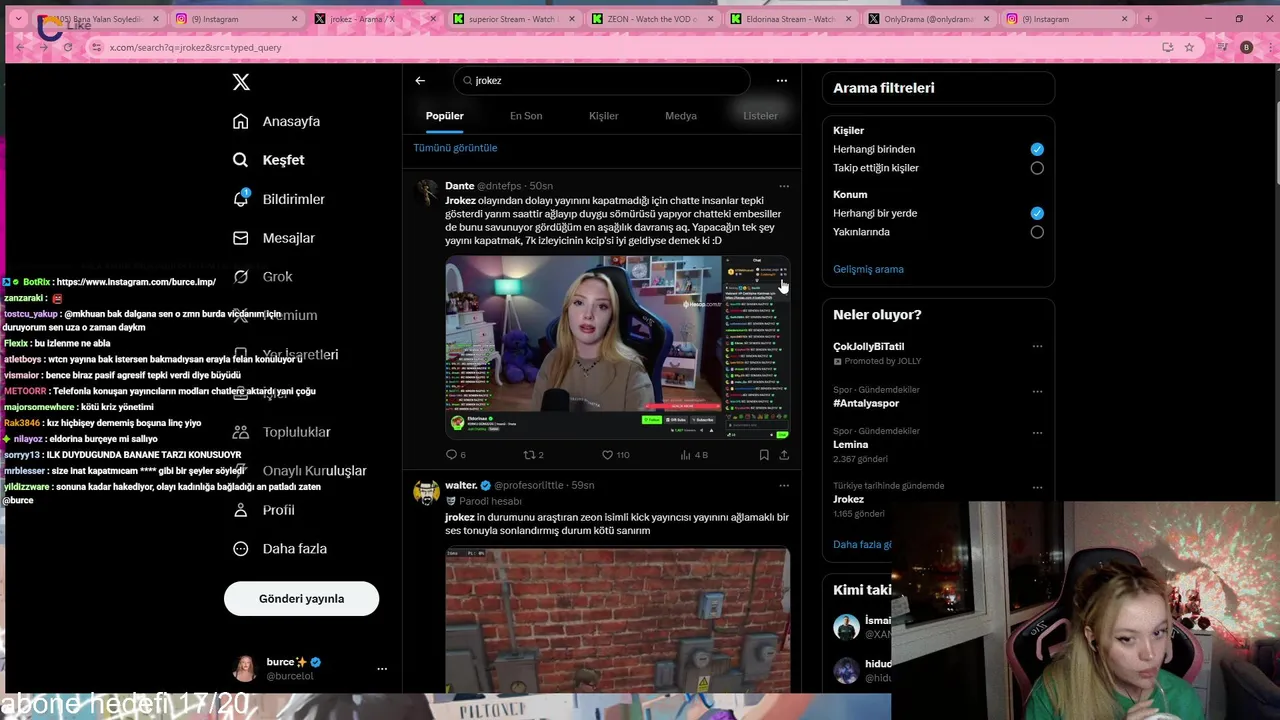Click the Gönderi yayınla button
The image size is (1280, 720).
301,598
